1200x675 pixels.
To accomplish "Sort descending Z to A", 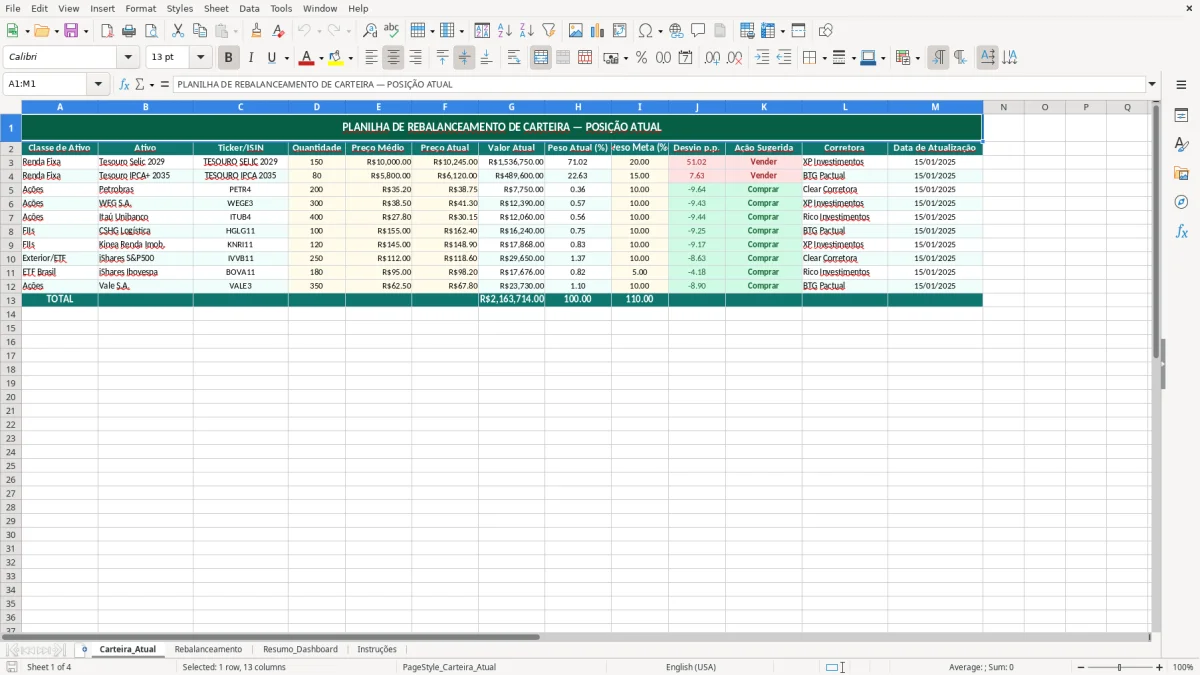I will click(527, 31).
